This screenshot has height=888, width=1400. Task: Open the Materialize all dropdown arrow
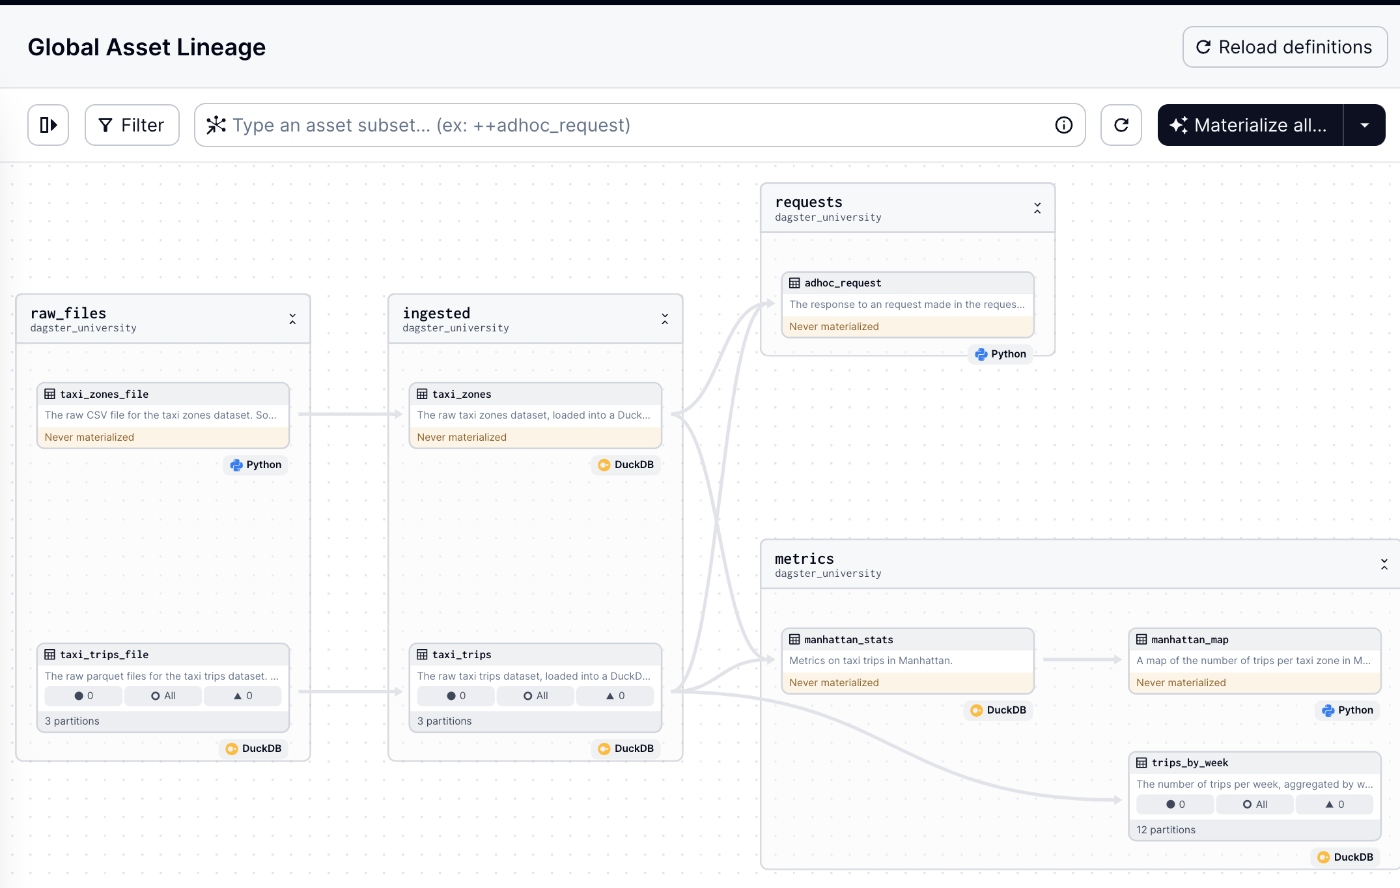(1365, 125)
